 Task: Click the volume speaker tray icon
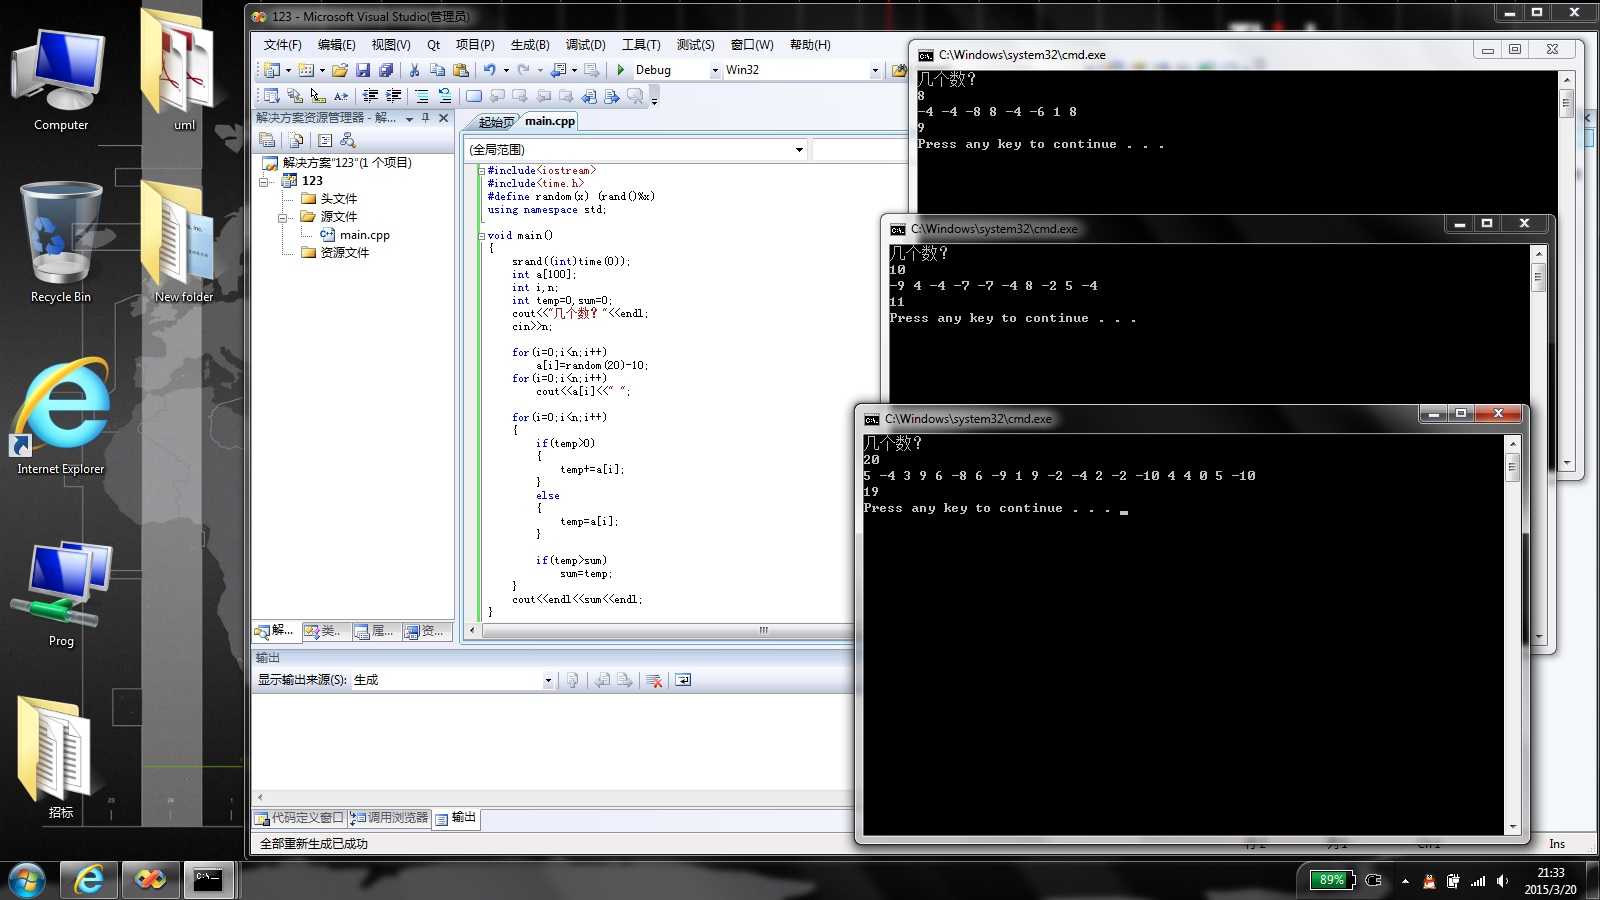coord(1501,881)
